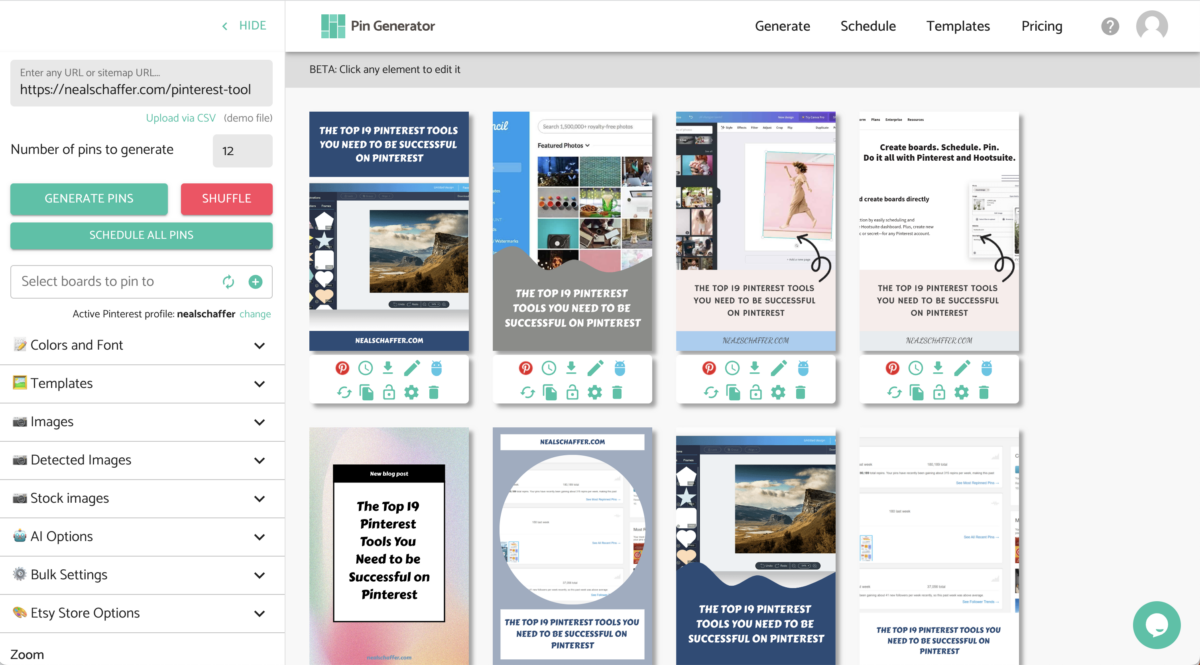
Task: Toggle the lock icon under the second pin
Action: (x=572, y=392)
